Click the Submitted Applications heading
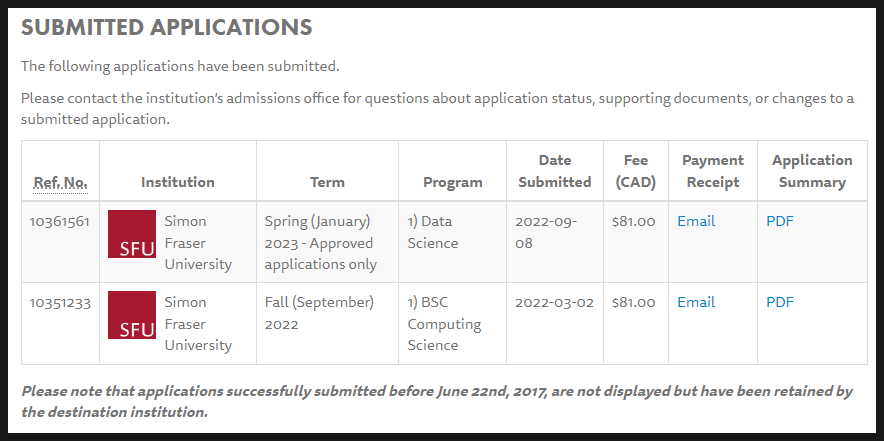 click(x=166, y=27)
